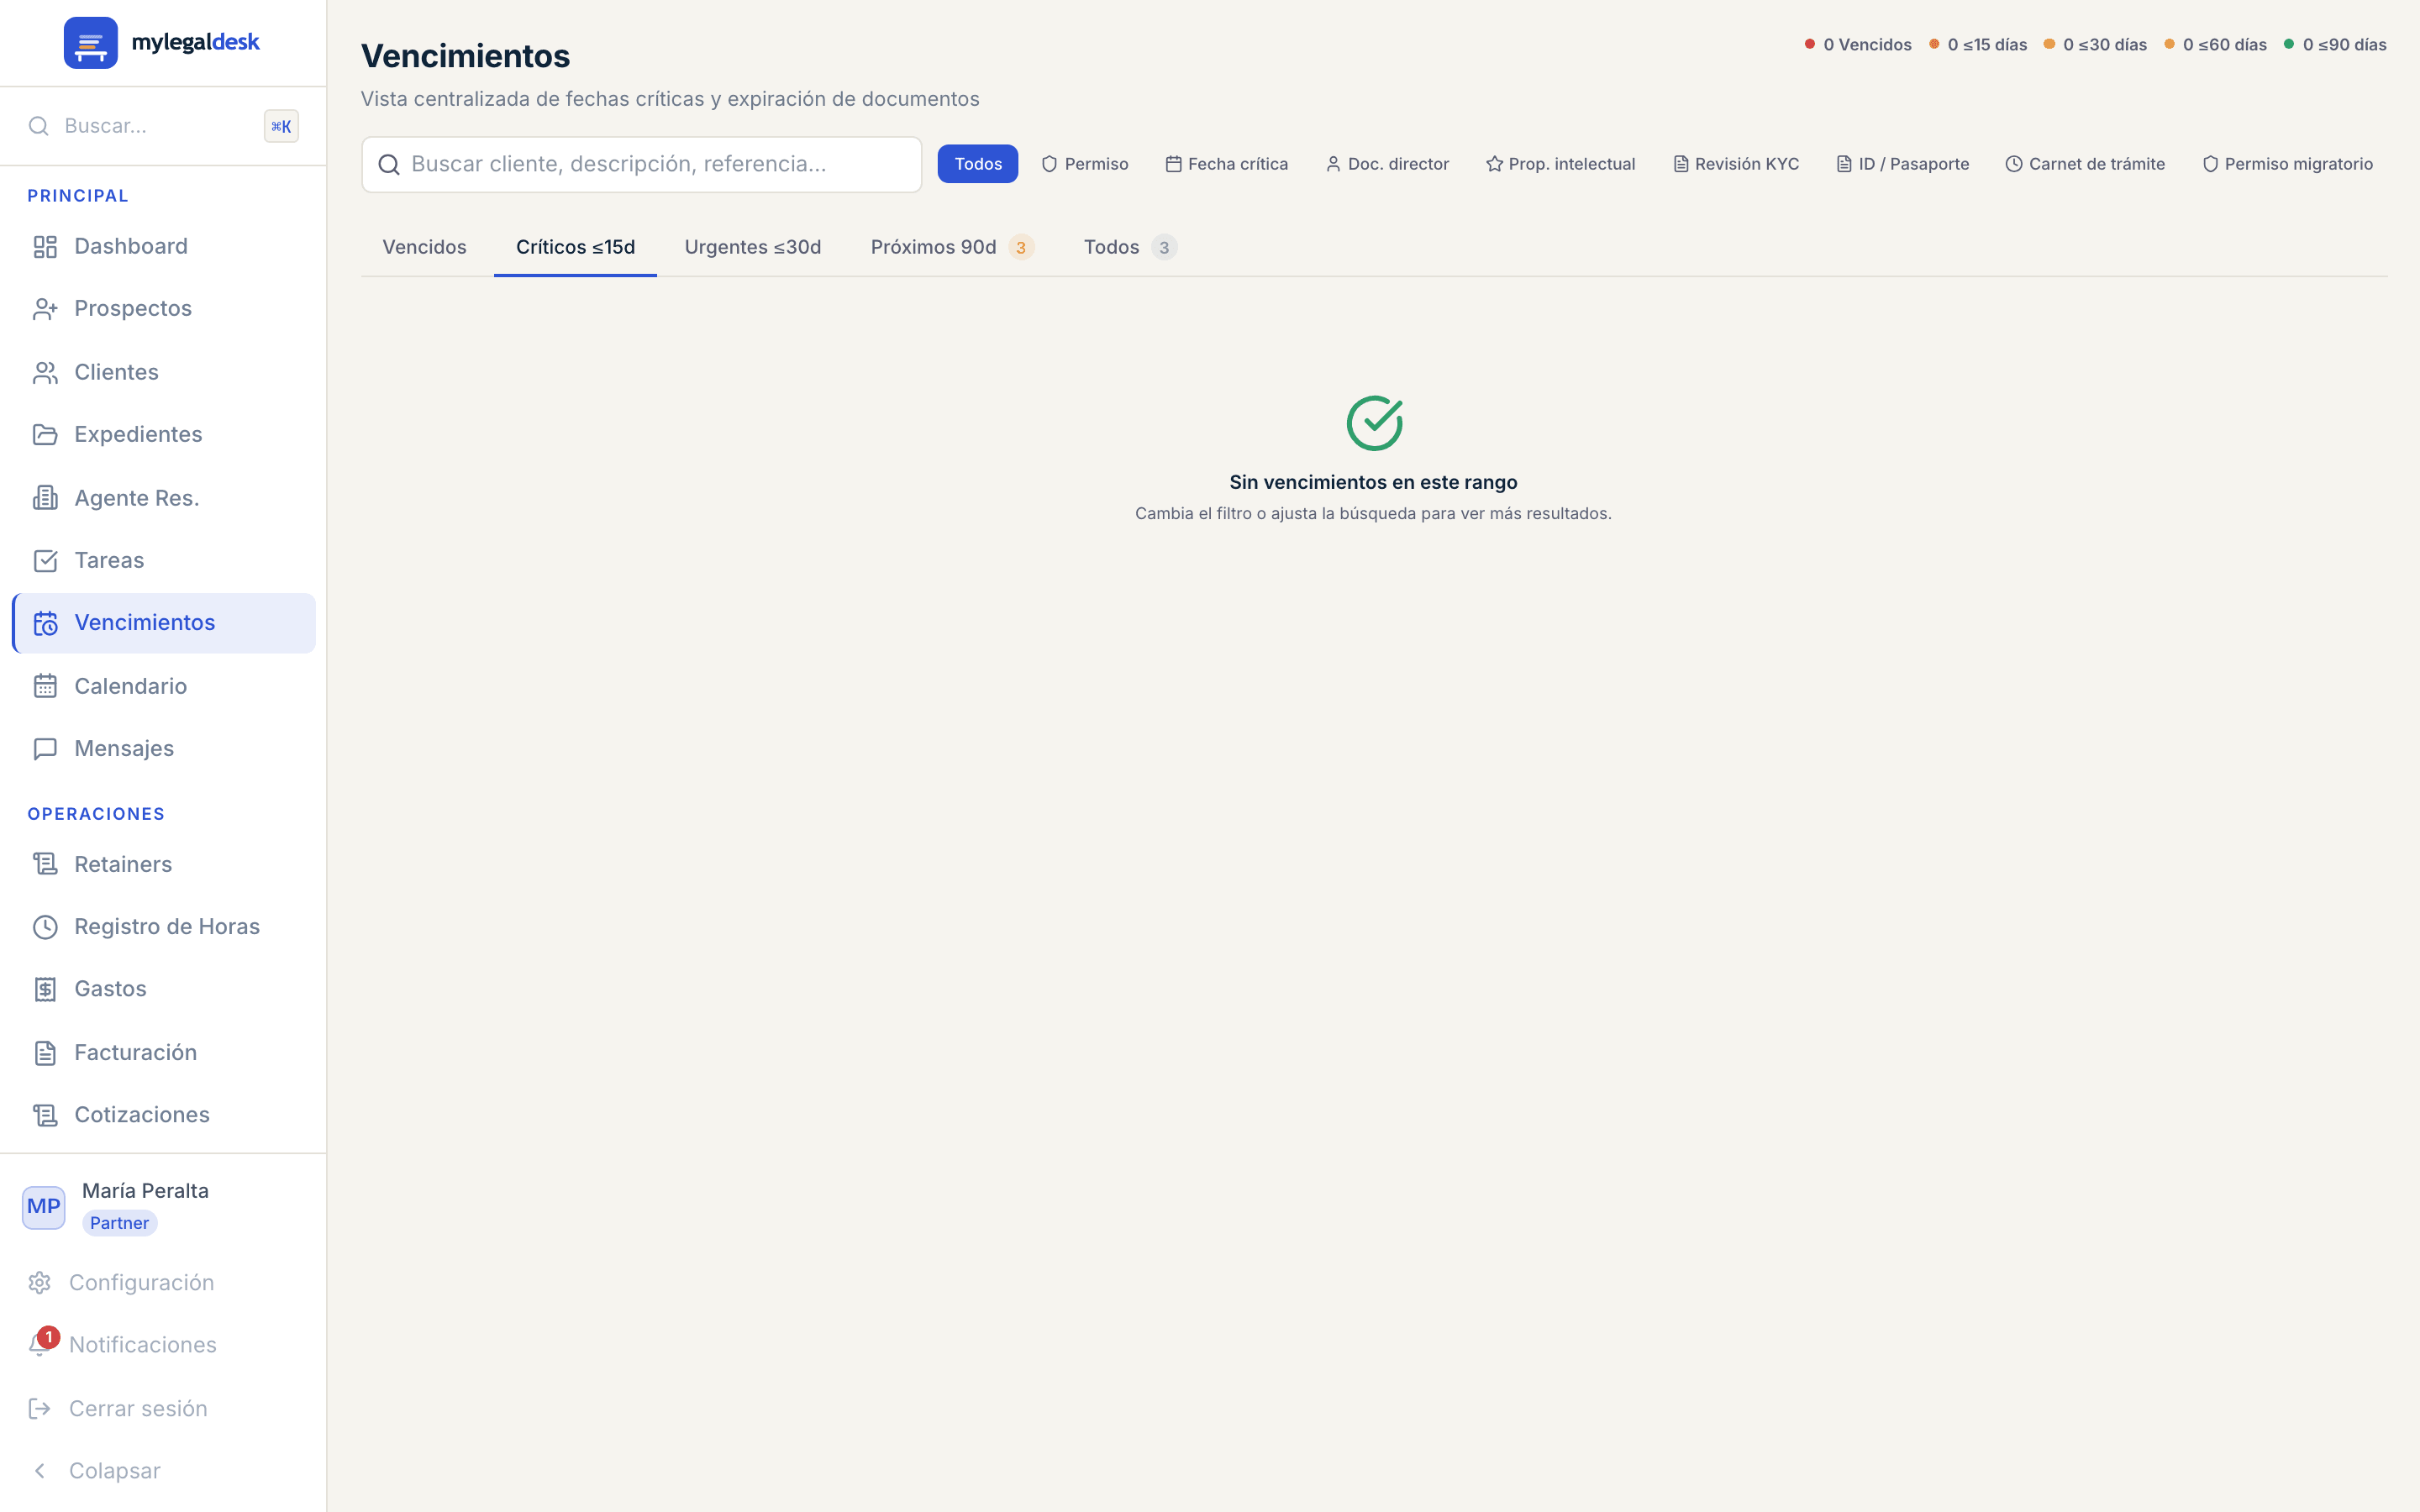Click the Cotizaciones scroll icon
The height and width of the screenshot is (1512, 2420).
pyautogui.click(x=45, y=1115)
